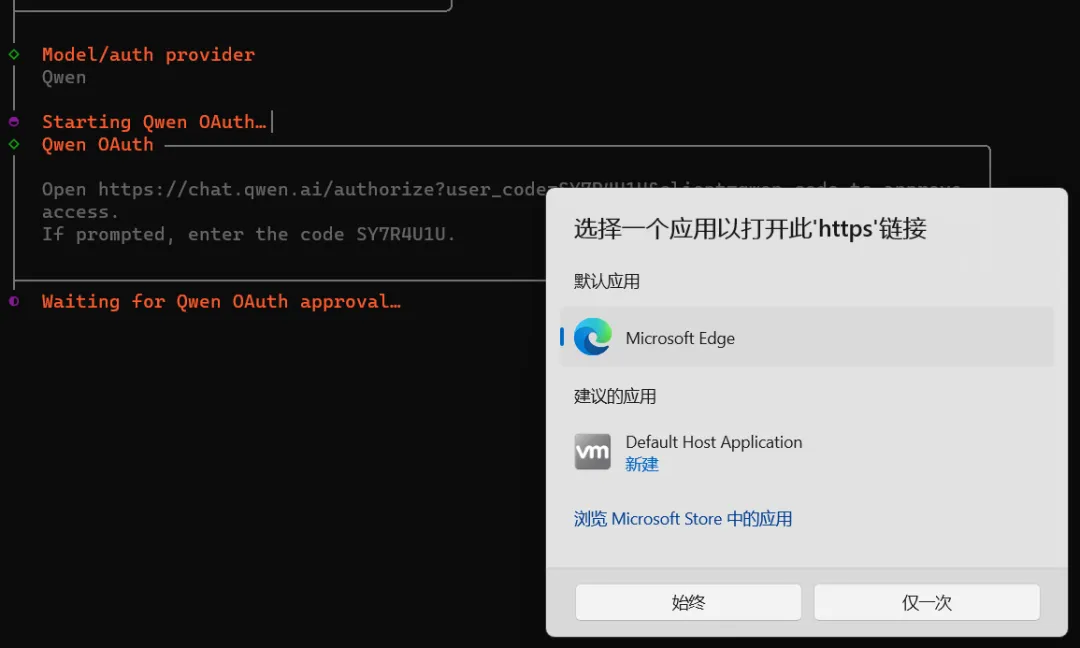Click the 仅一次 (Just once) button

(x=926, y=603)
